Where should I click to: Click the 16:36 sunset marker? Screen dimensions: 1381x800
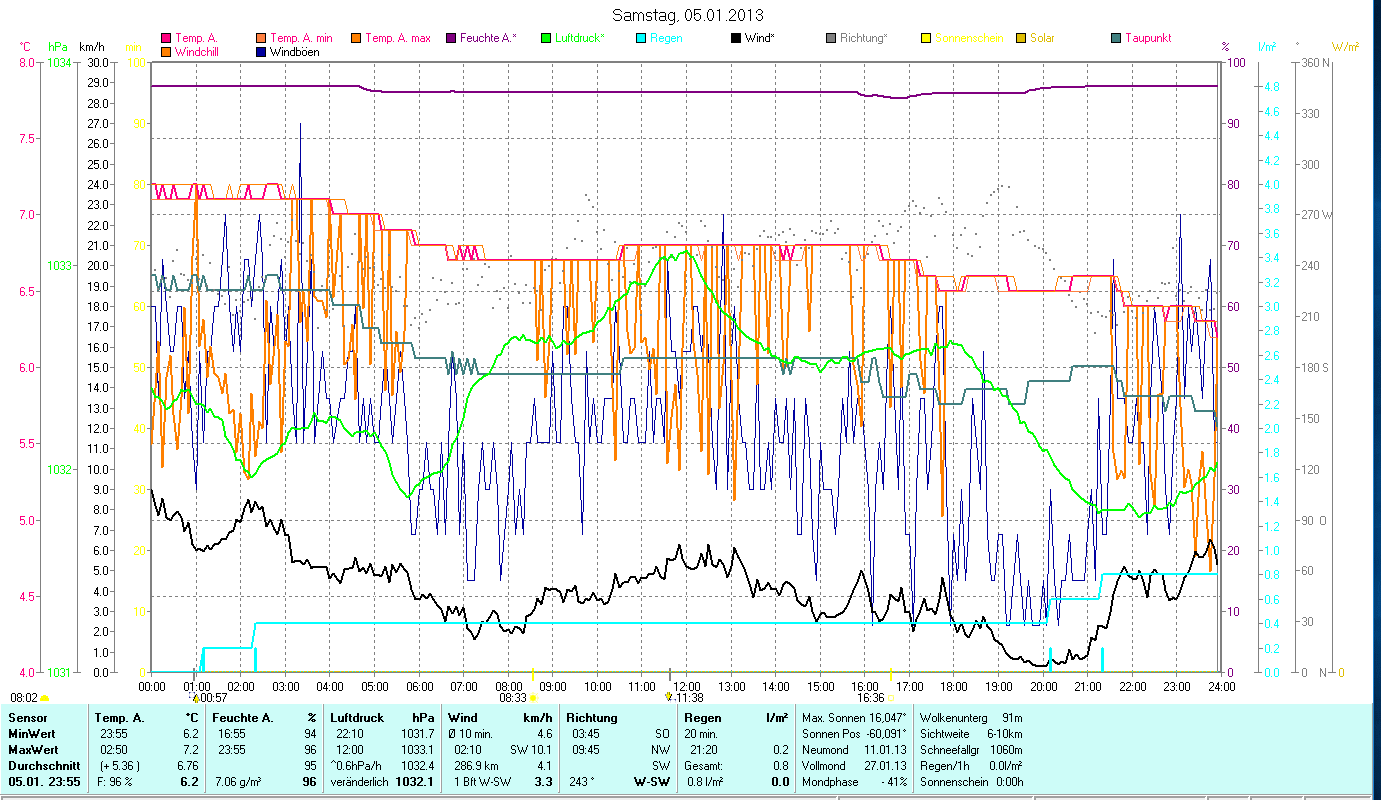pyautogui.click(x=870, y=698)
